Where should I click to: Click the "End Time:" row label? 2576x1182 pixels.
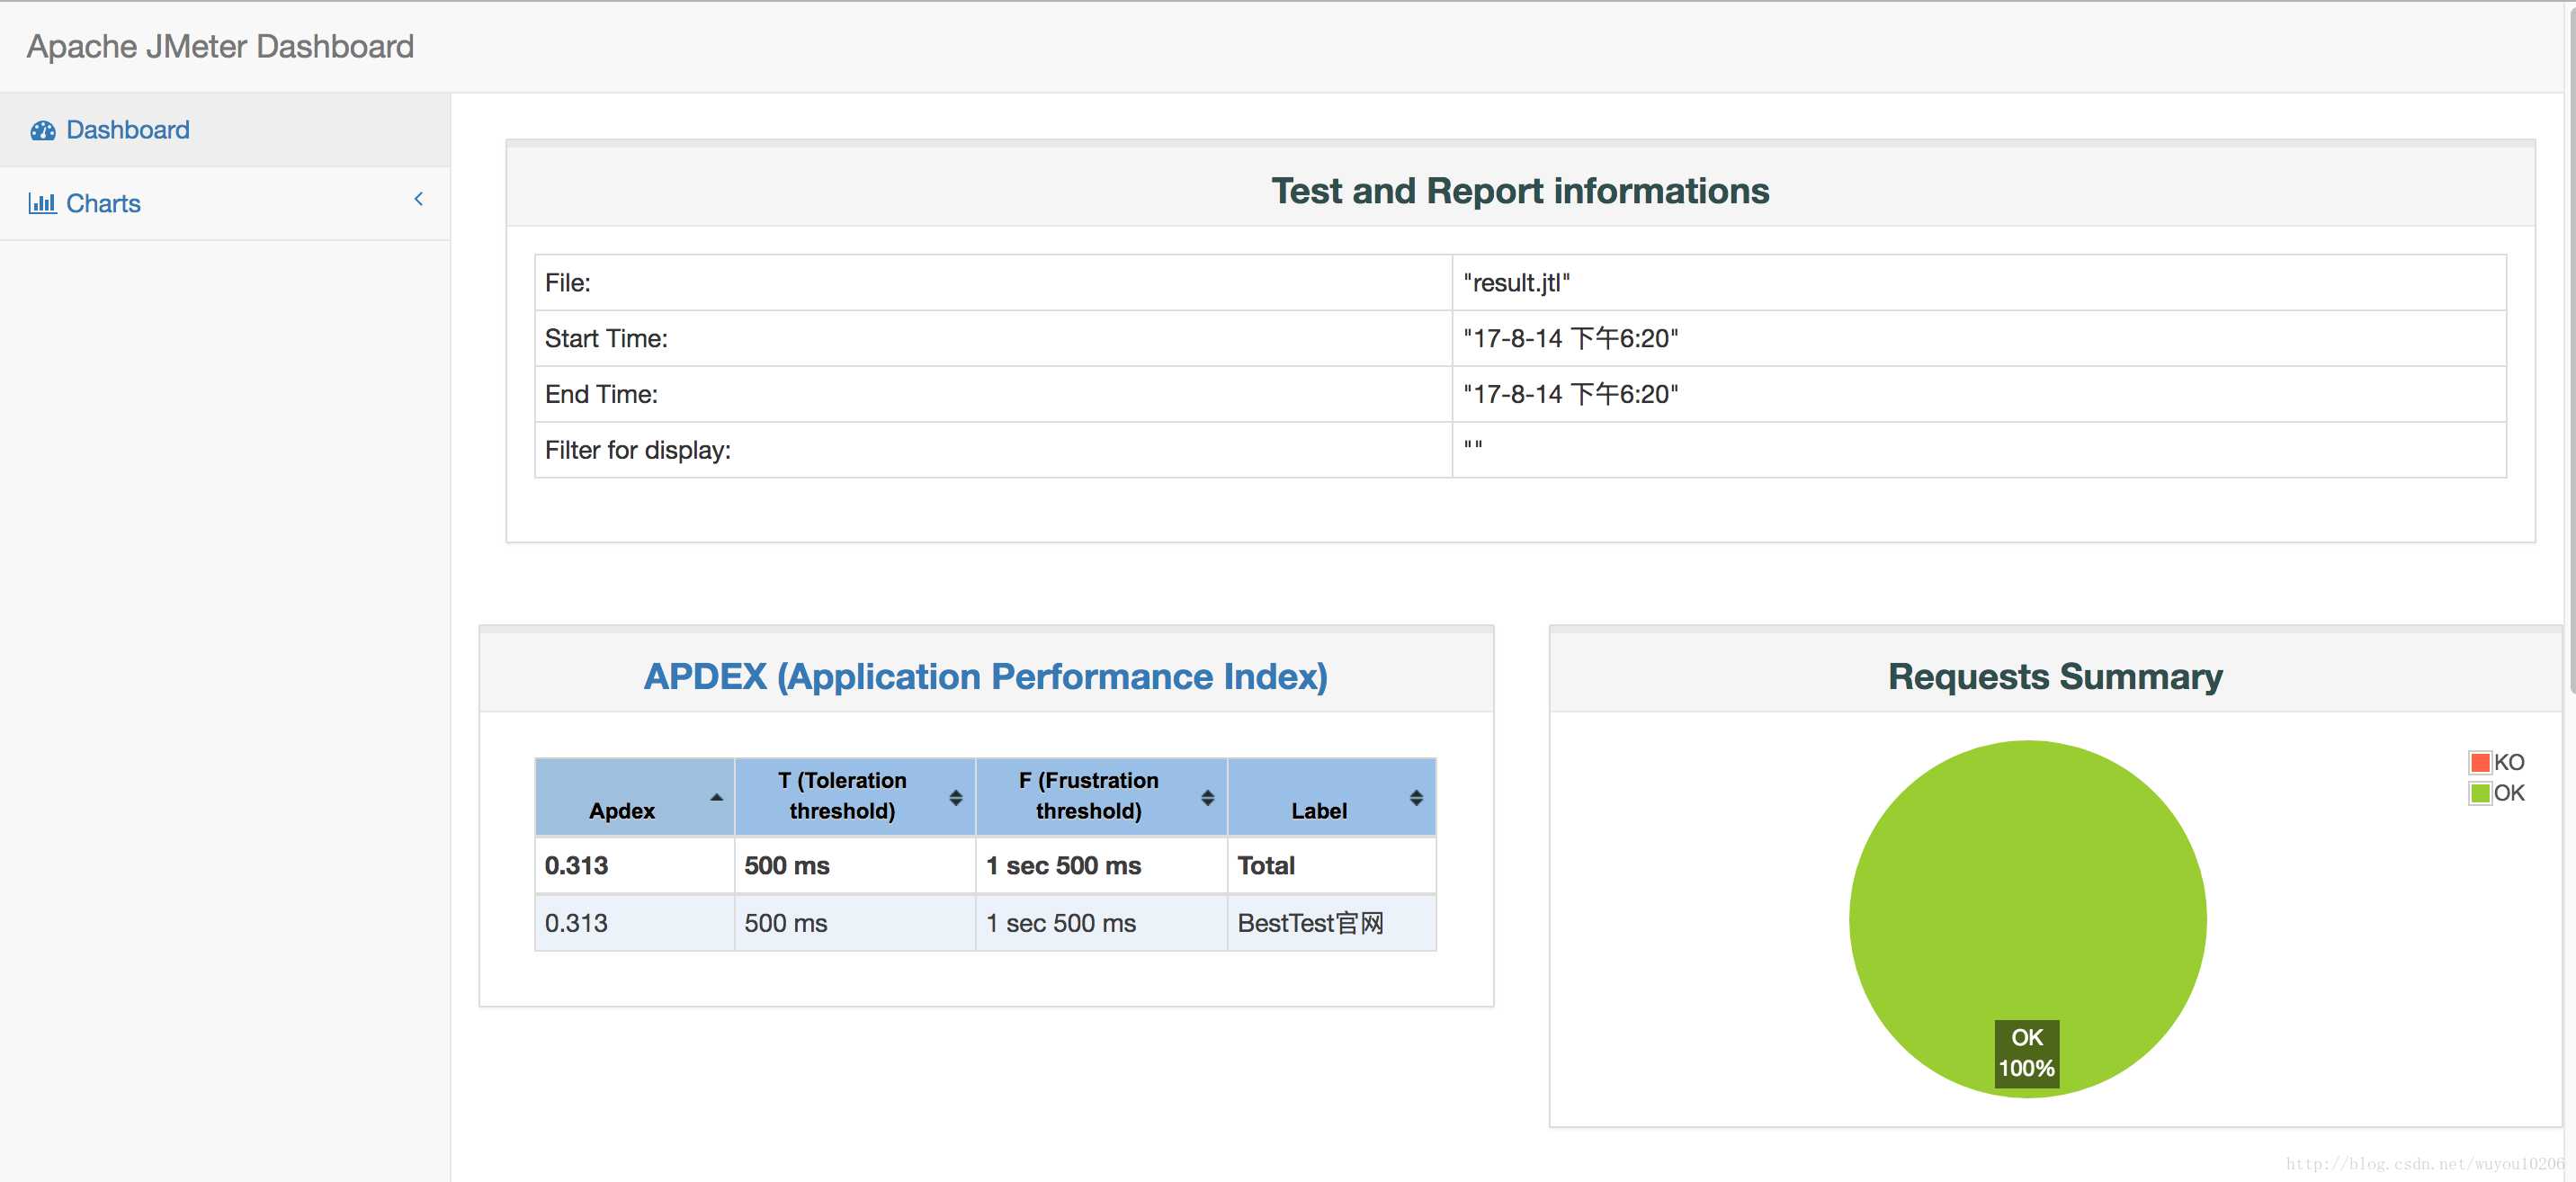tap(601, 395)
